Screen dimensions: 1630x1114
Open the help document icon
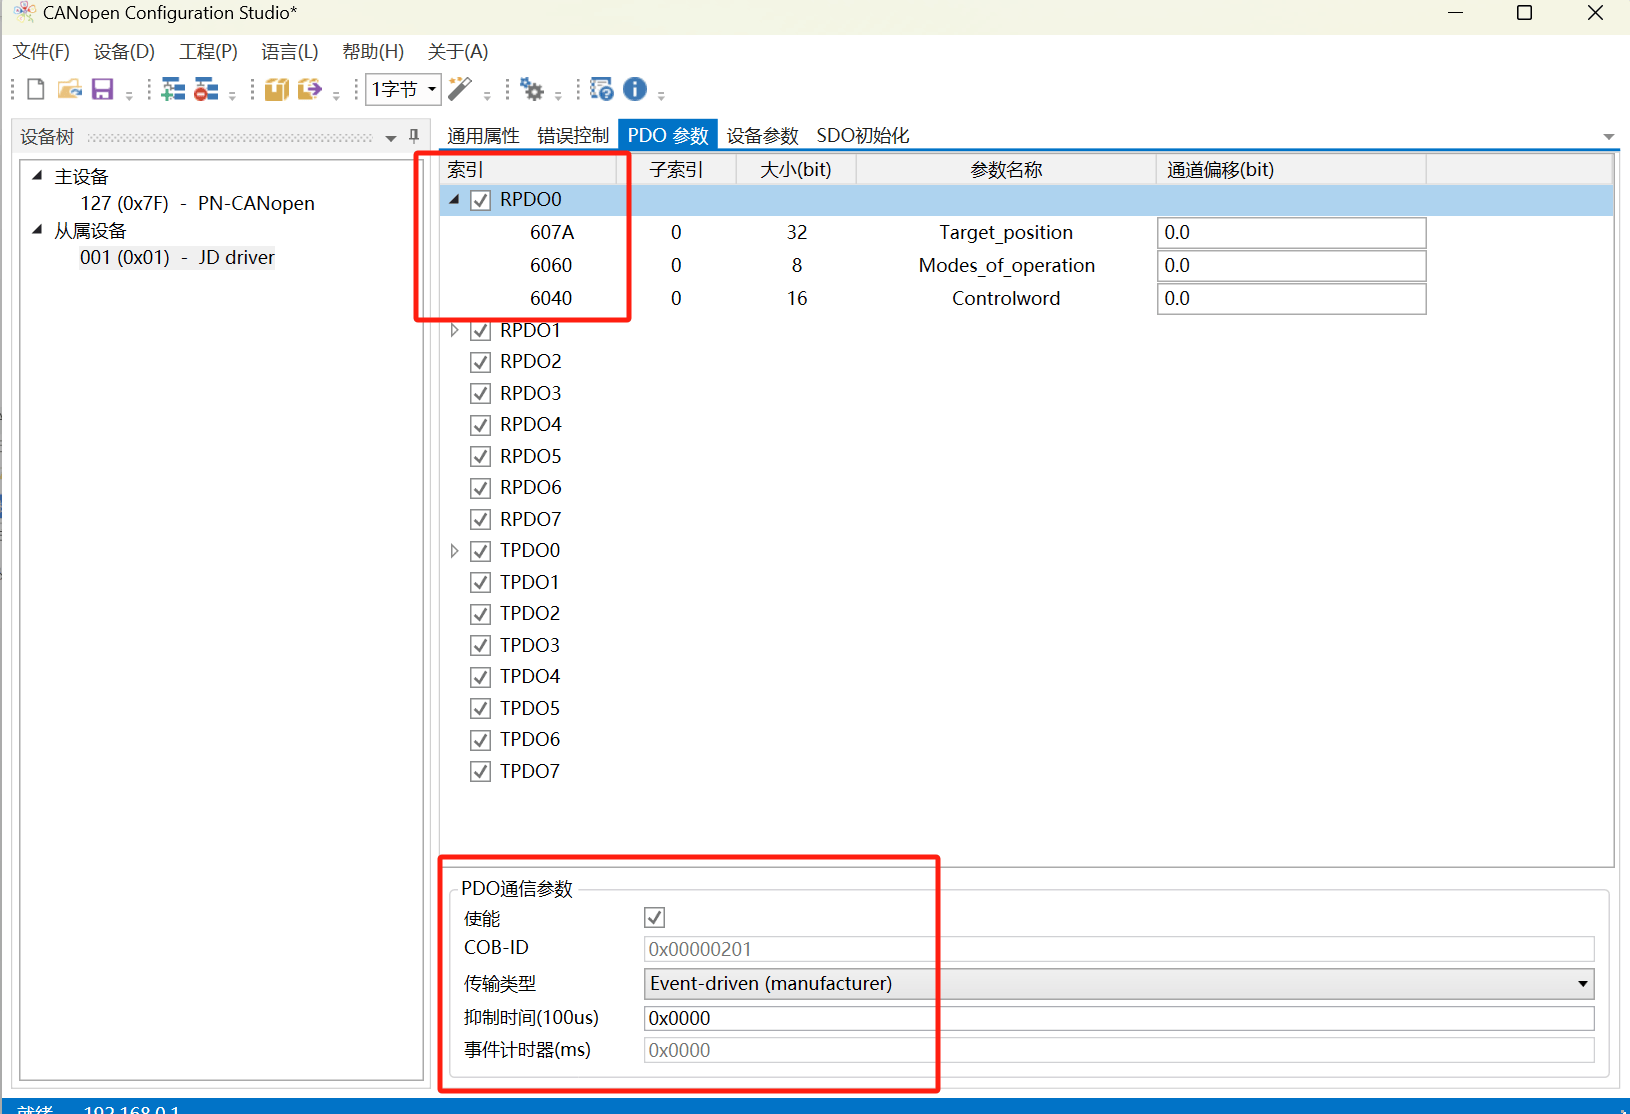tap(601, 89)
